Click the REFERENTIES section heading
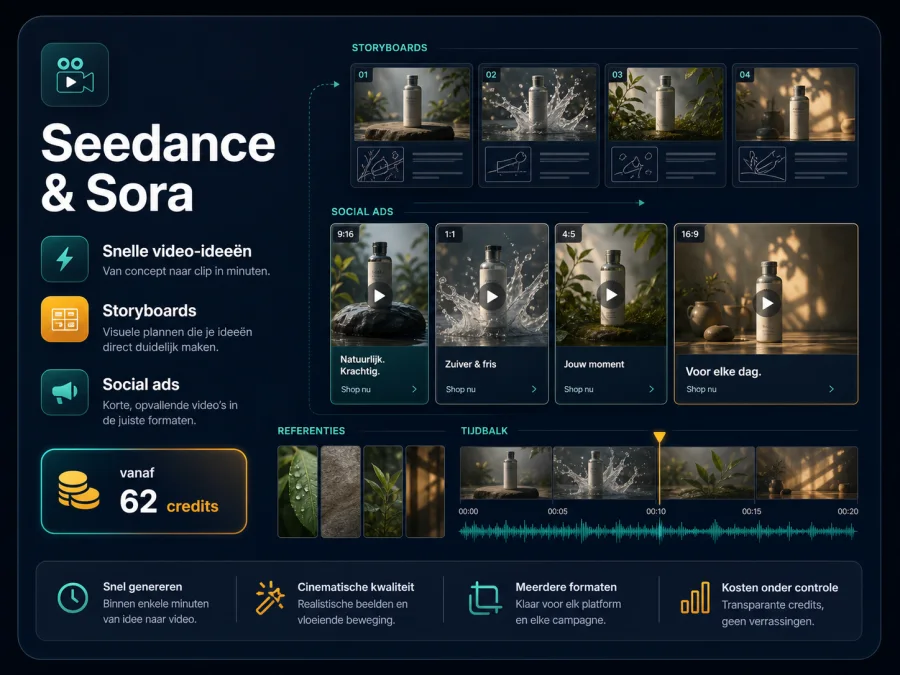Viewport: 900px width, 675px height. (311, 430)
